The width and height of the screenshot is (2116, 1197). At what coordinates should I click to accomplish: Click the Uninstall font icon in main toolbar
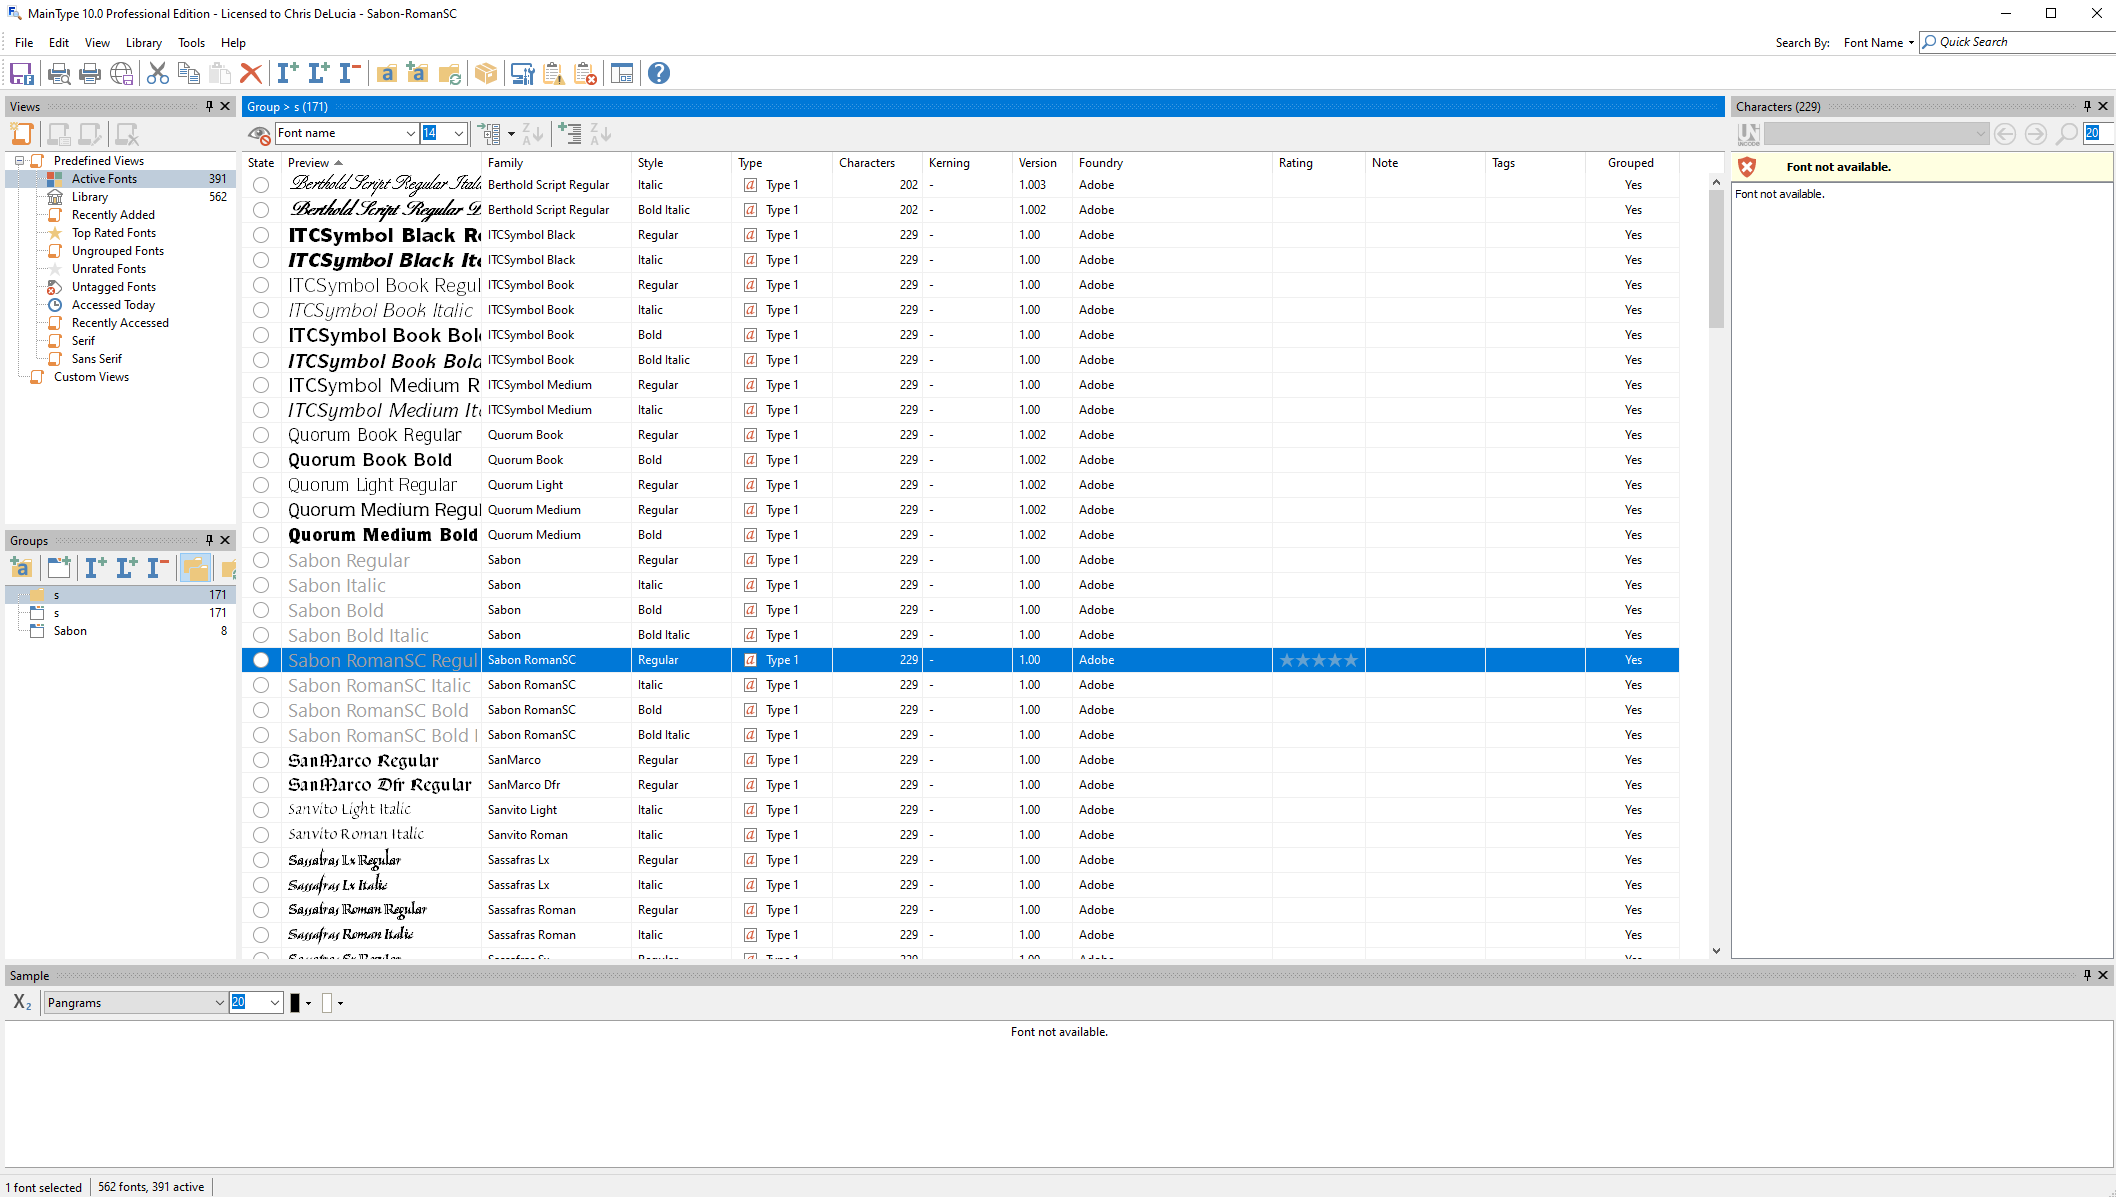349,73
